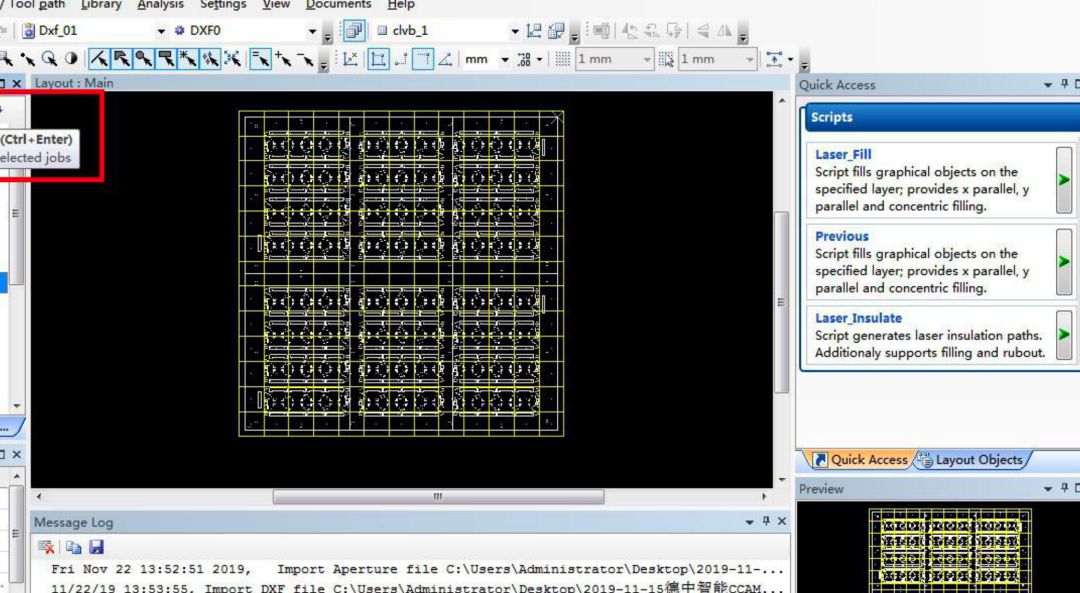
Task: Open the Previous script link
Action: point(842,236)
